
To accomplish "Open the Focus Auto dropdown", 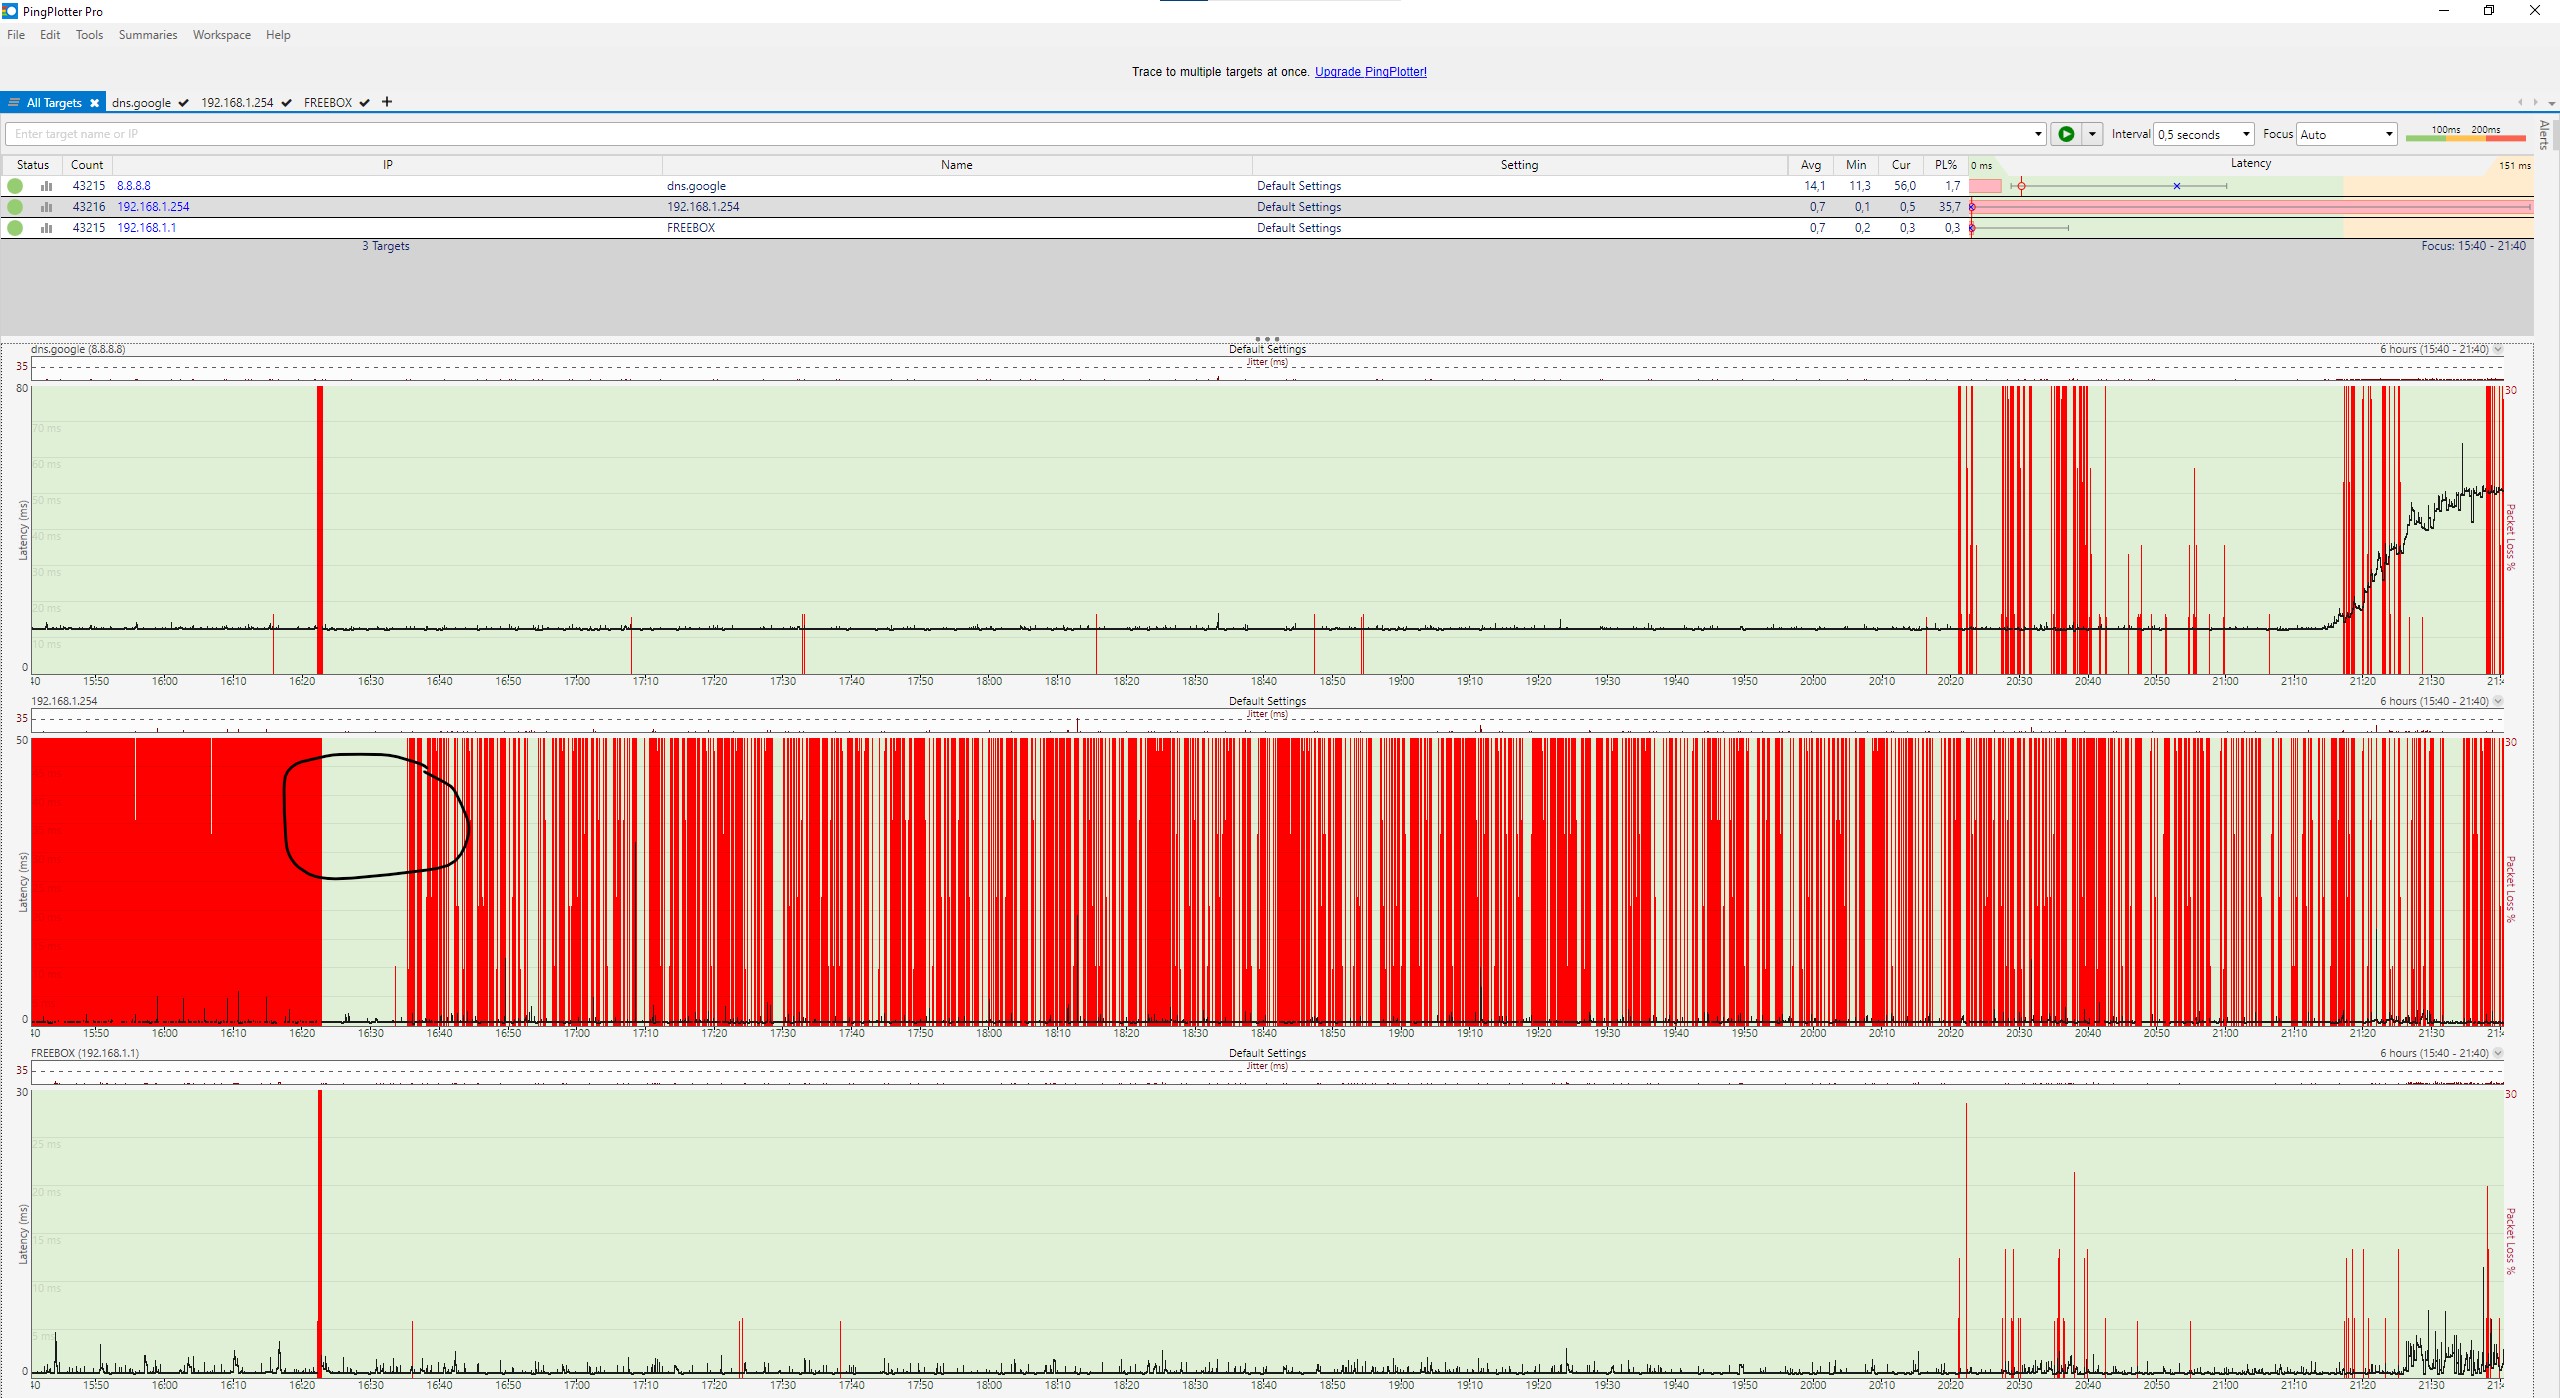I will [x=2346, y=134].
